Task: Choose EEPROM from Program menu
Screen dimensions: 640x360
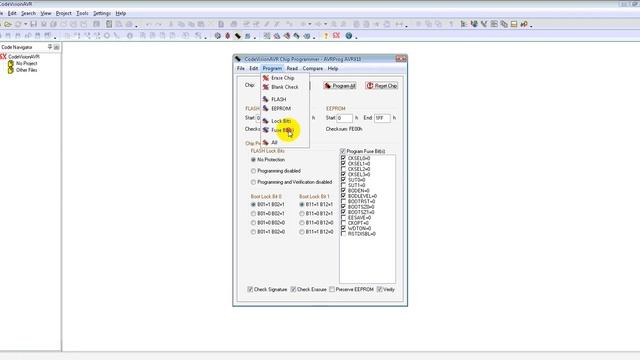Action: click(x=285, y=109)
